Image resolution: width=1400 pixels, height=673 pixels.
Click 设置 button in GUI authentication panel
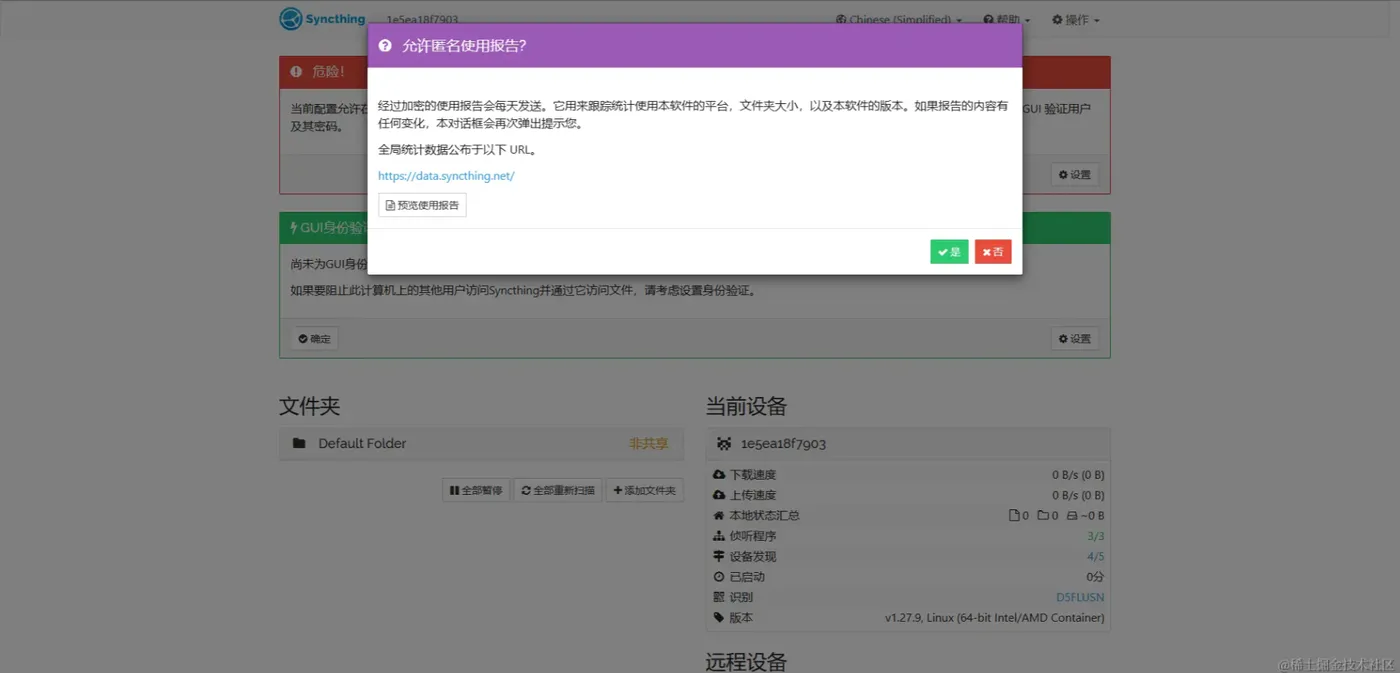coord(1075,339)
